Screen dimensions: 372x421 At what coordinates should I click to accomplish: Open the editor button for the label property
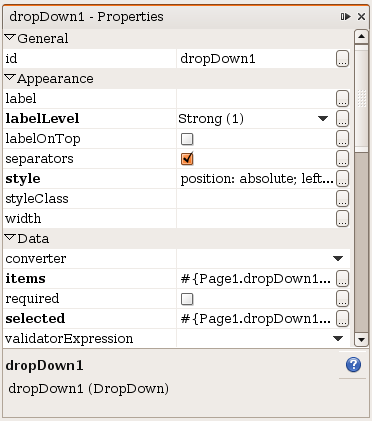[342, 99]
